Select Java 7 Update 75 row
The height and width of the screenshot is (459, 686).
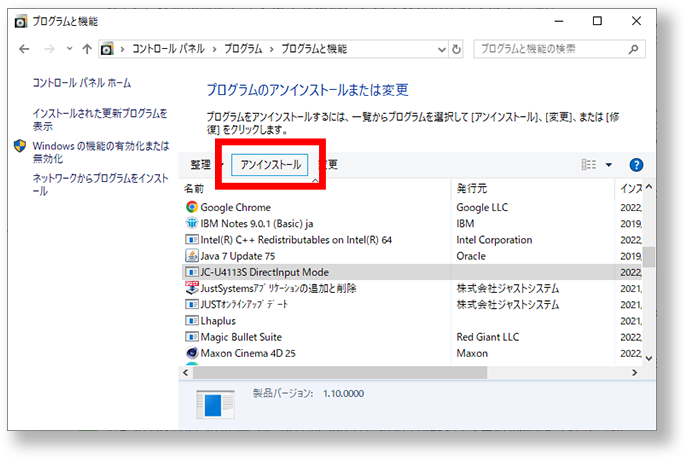pos(411,256)
